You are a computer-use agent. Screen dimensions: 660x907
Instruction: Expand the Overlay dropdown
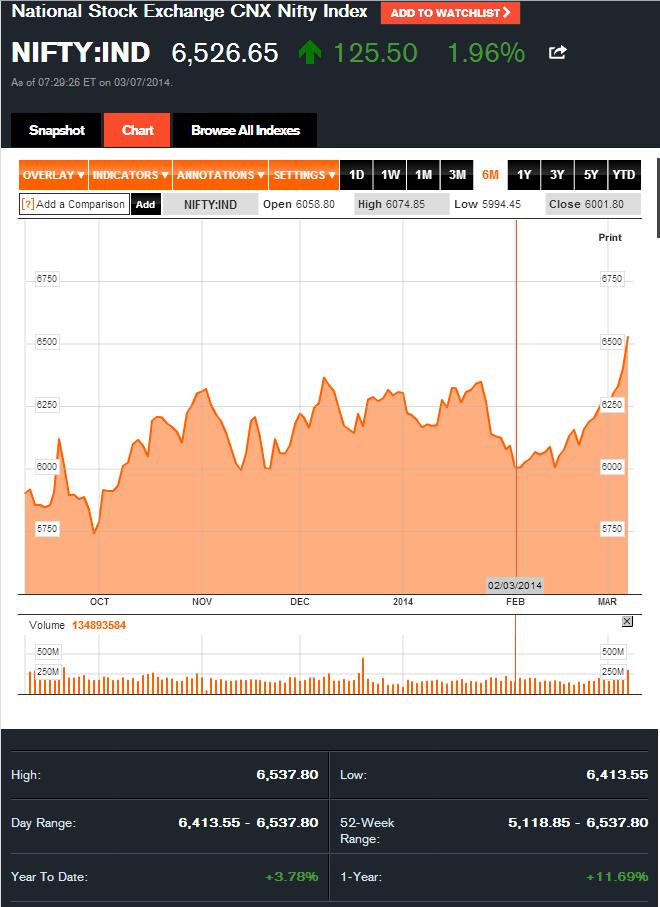coord(53,175)
